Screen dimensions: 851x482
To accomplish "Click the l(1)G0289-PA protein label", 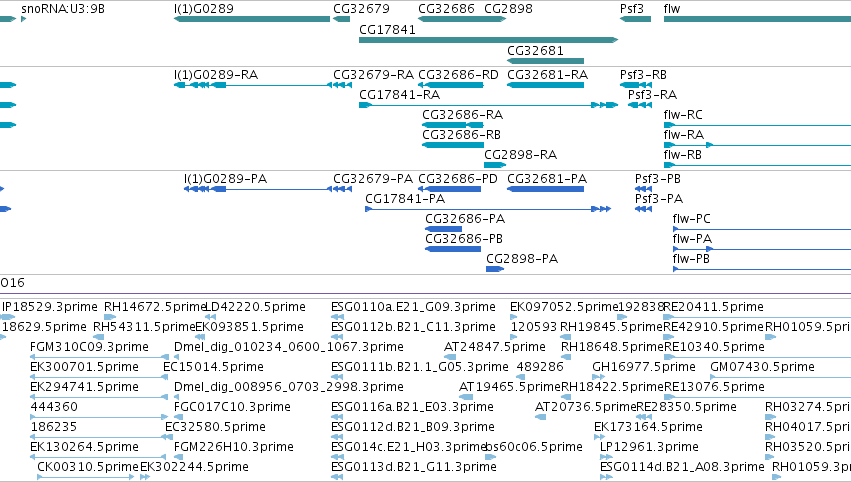I will (x=225, y=179).
